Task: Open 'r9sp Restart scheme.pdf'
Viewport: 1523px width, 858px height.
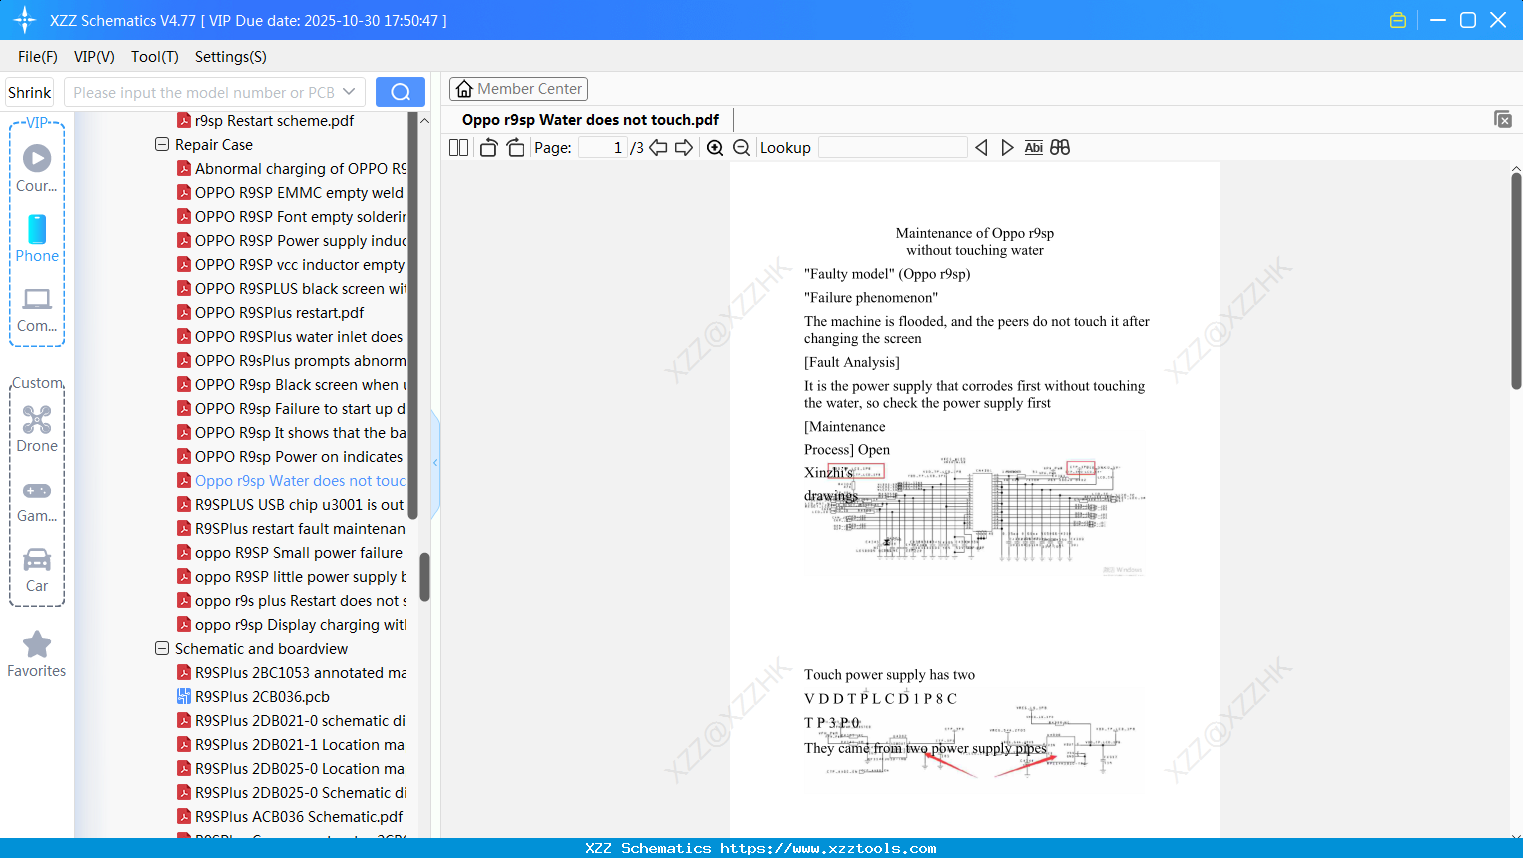Action: click(x=266, y=120)
